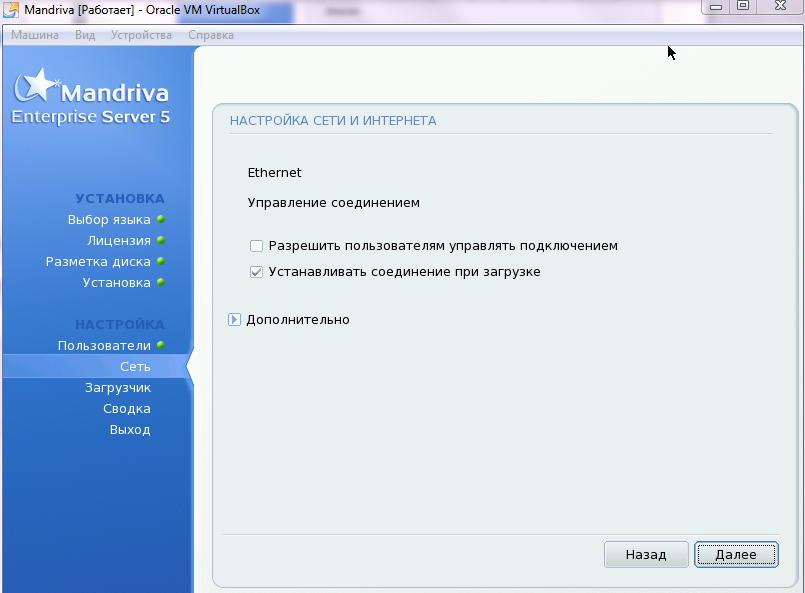Image resolution: width=805 pixels, height=593 pixels.
Task: Click Лицензия step in sidebar
Action: 119,240
